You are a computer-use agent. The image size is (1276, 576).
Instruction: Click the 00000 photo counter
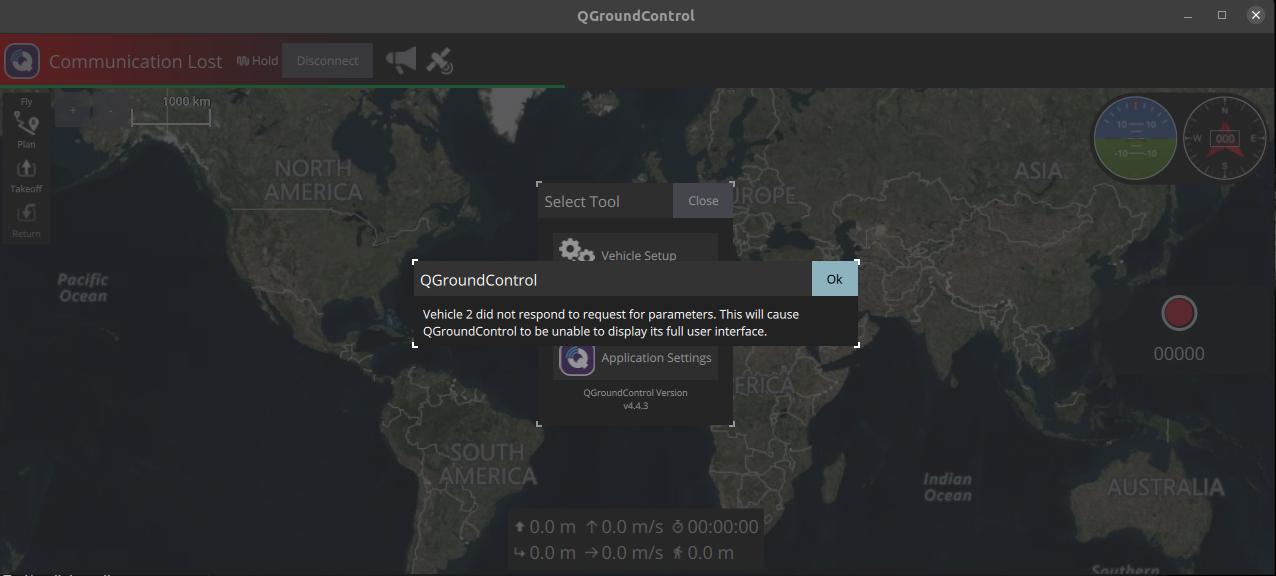pyautogui.click(x=1179, y=354)
